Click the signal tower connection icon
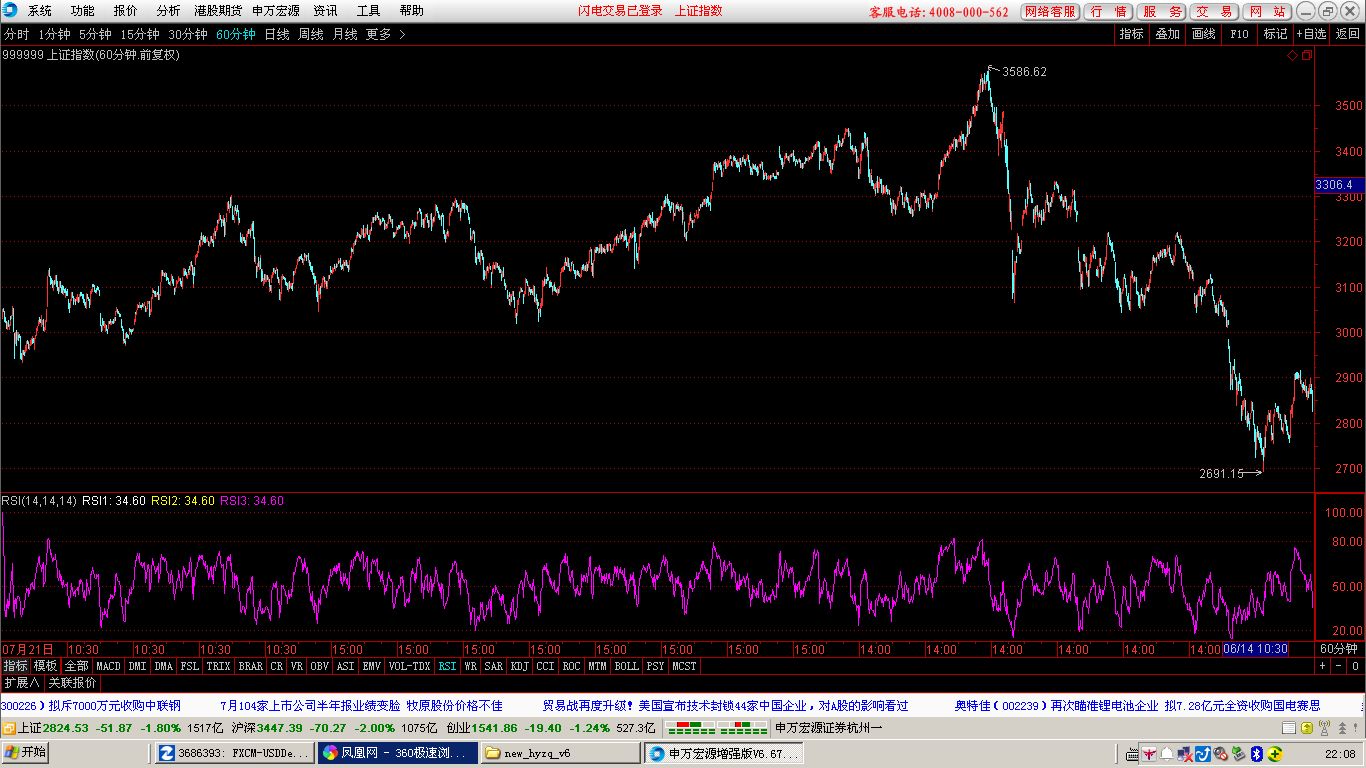 click(x=1324, y=728)
